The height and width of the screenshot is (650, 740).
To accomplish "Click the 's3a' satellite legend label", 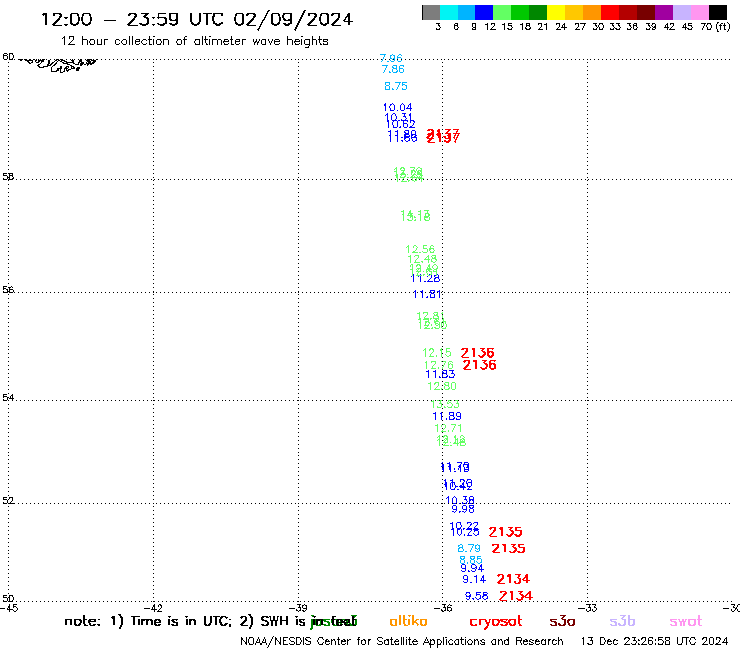I will 562,621.
